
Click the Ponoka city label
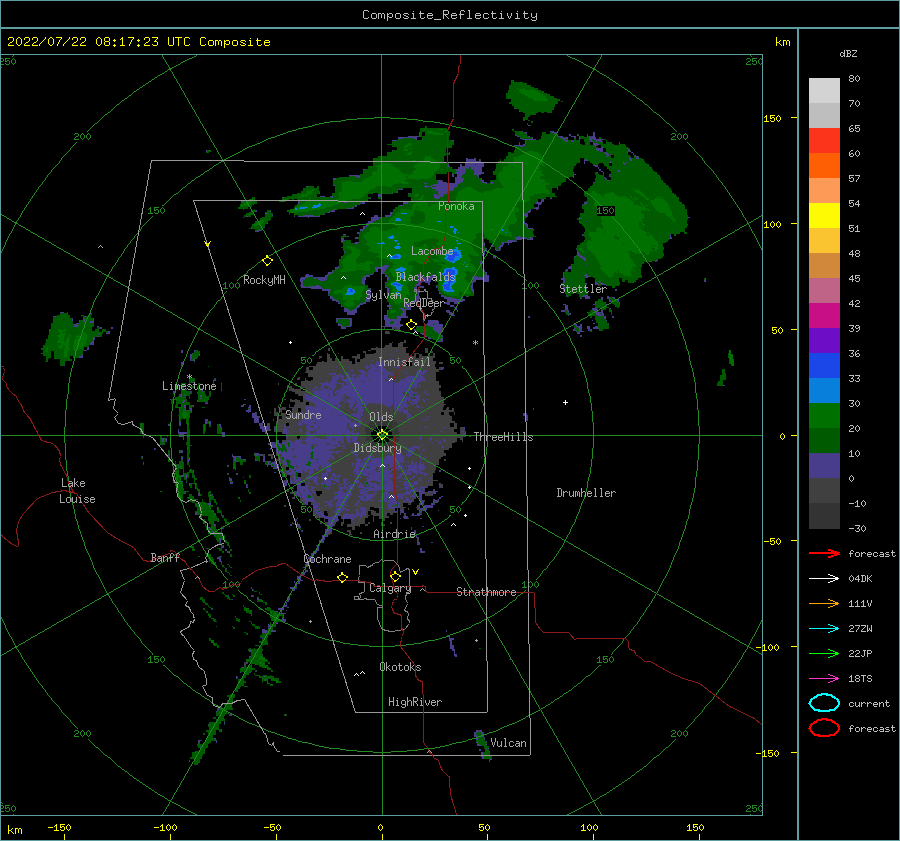(456, 206)
